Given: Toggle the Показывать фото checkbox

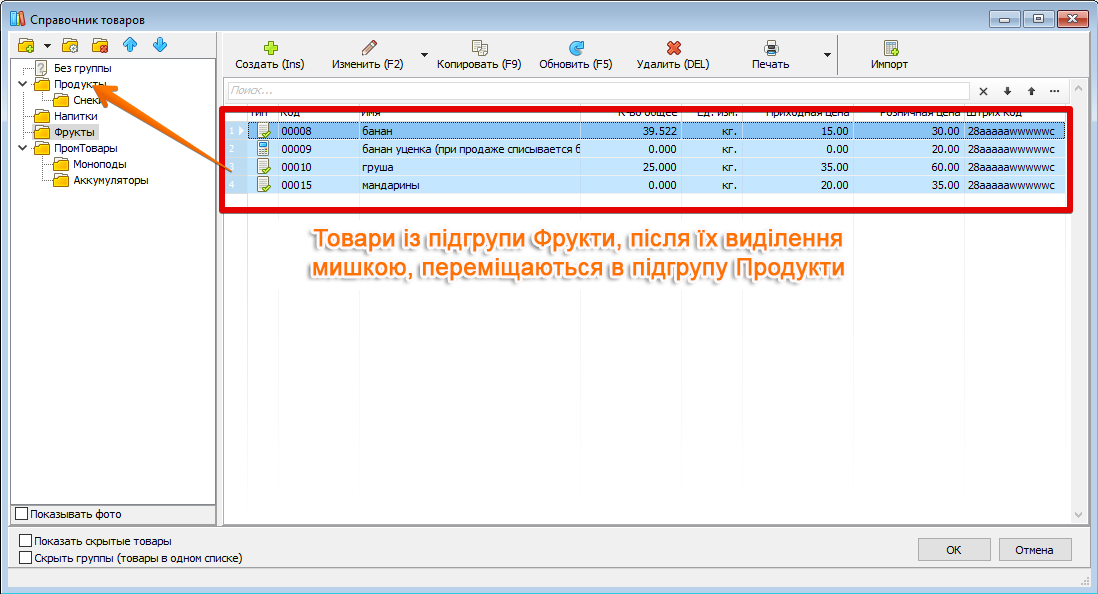Looking at the screenshot, I should tap(22, 514).
